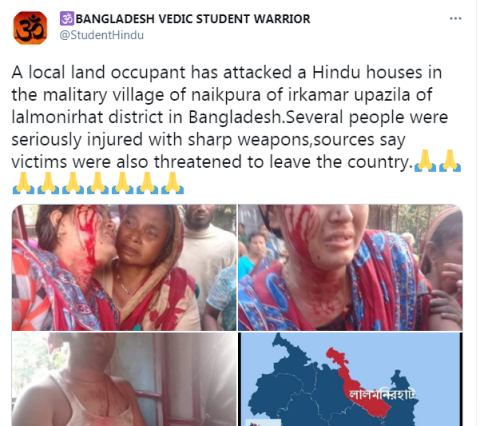Click the last folded-hands emoji on second row
This screenshot has height=426, width=480.
(172, 183)
